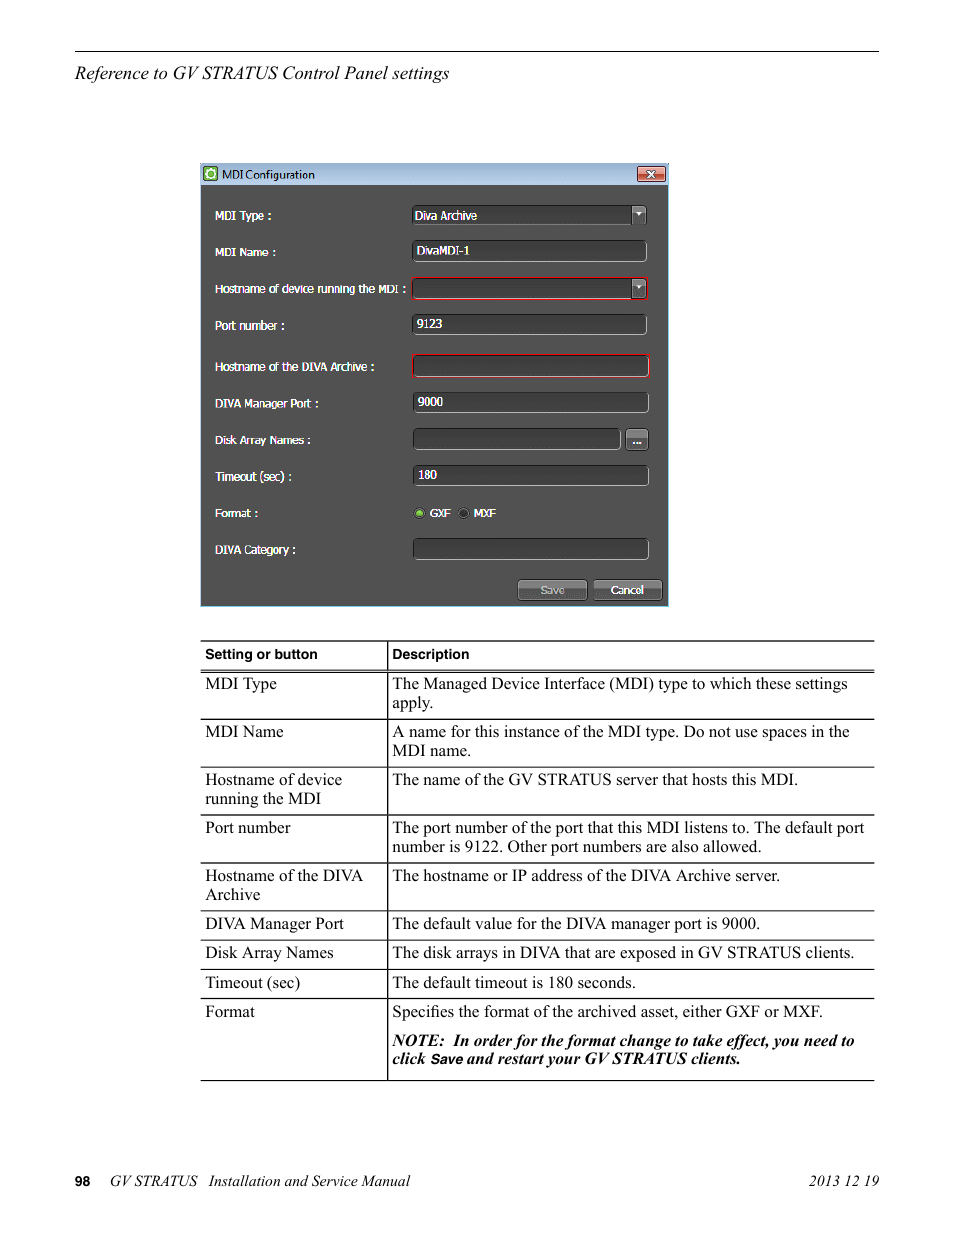Screen dimensions: 954x1235
Task: Click 'Setting or button' table header
Action: point(261,654)
